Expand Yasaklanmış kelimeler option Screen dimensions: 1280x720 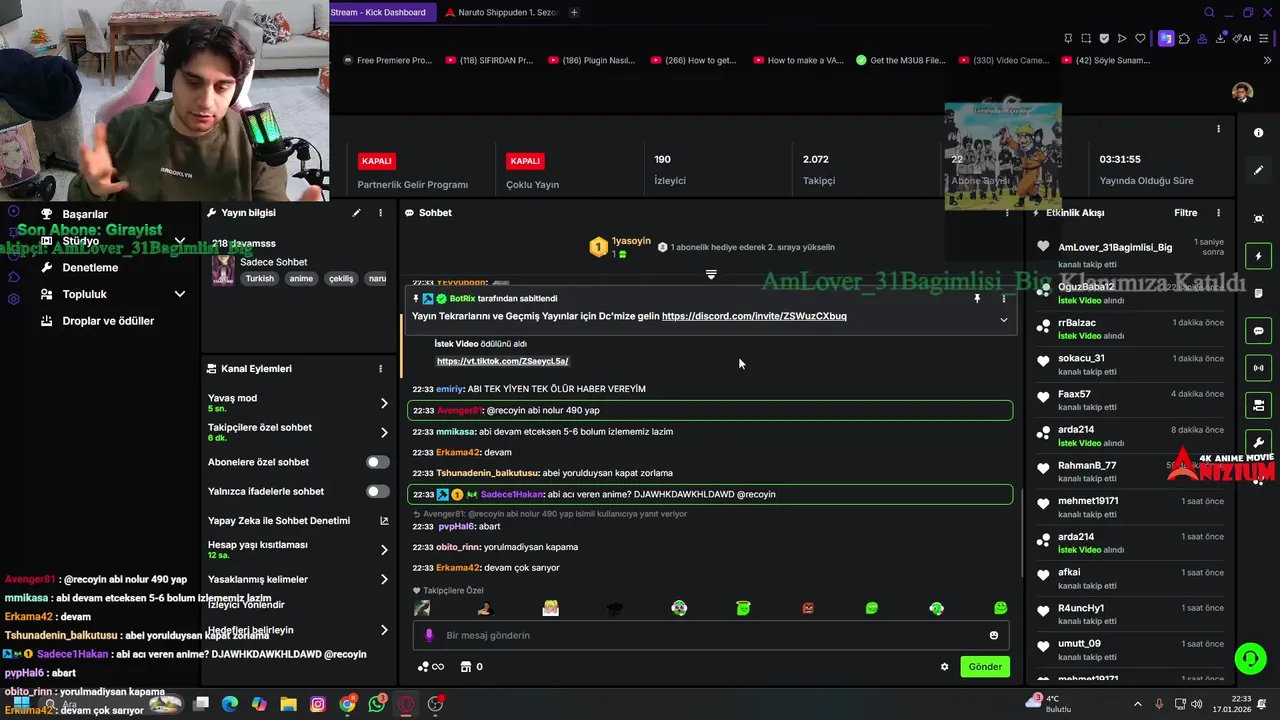pyautogui.click(x=384, y=579)
